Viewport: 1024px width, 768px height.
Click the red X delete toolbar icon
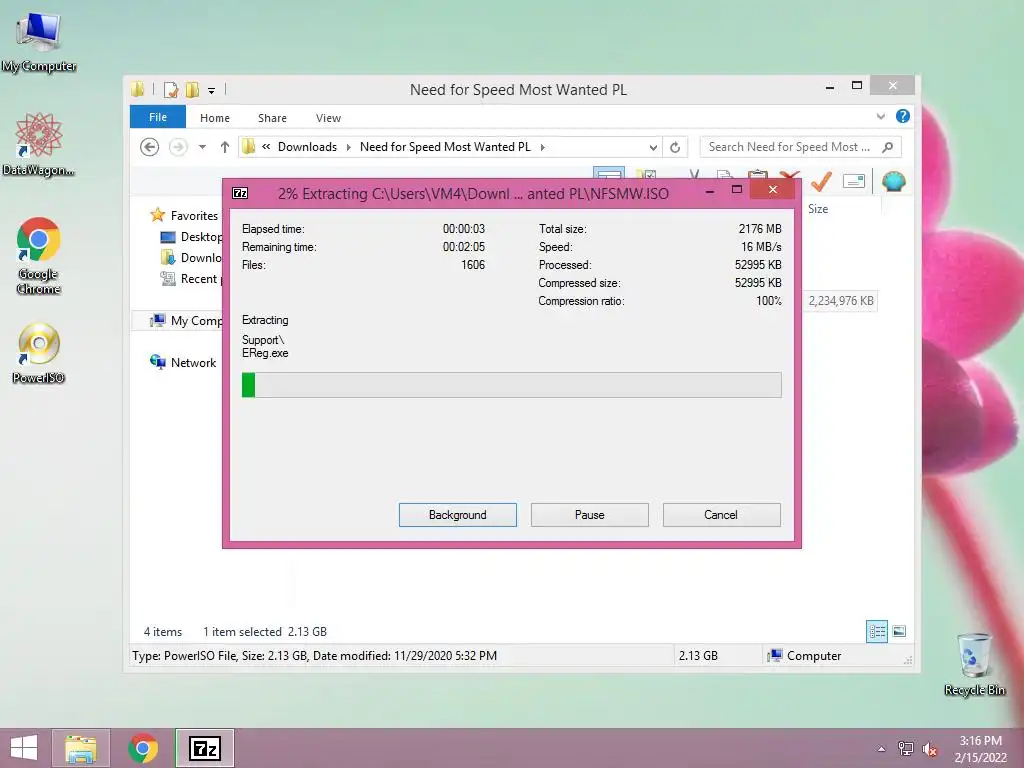click(791, 175)
